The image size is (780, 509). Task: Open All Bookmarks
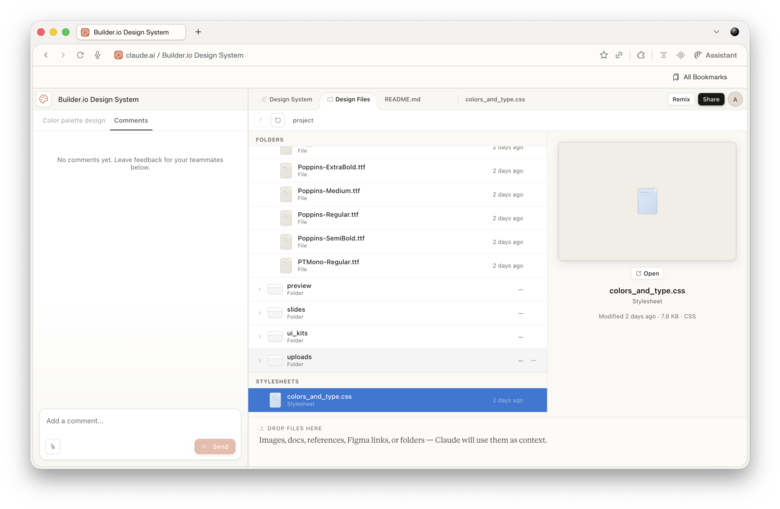tap(699, 77)
